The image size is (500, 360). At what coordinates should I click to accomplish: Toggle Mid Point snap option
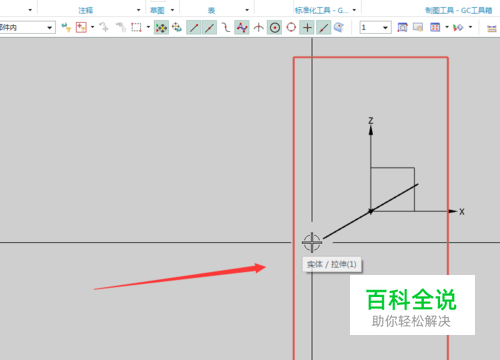(x=209, y=28)
